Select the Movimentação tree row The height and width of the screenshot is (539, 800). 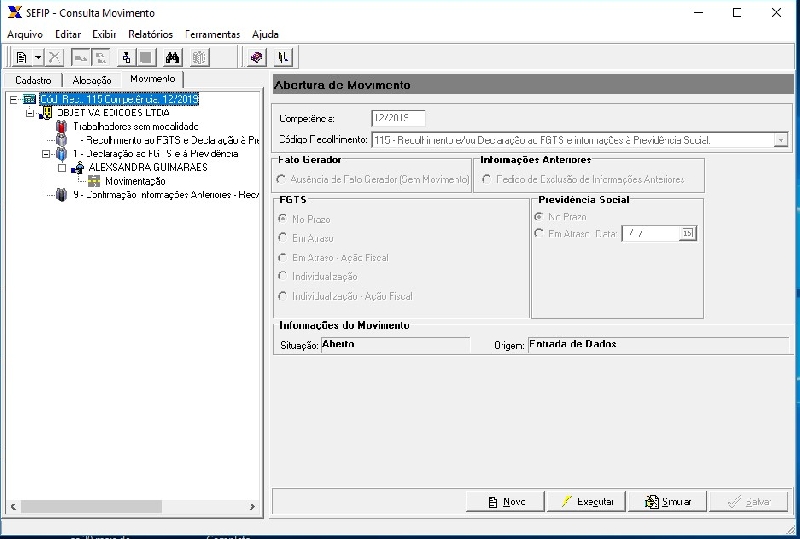coord(135,181)
